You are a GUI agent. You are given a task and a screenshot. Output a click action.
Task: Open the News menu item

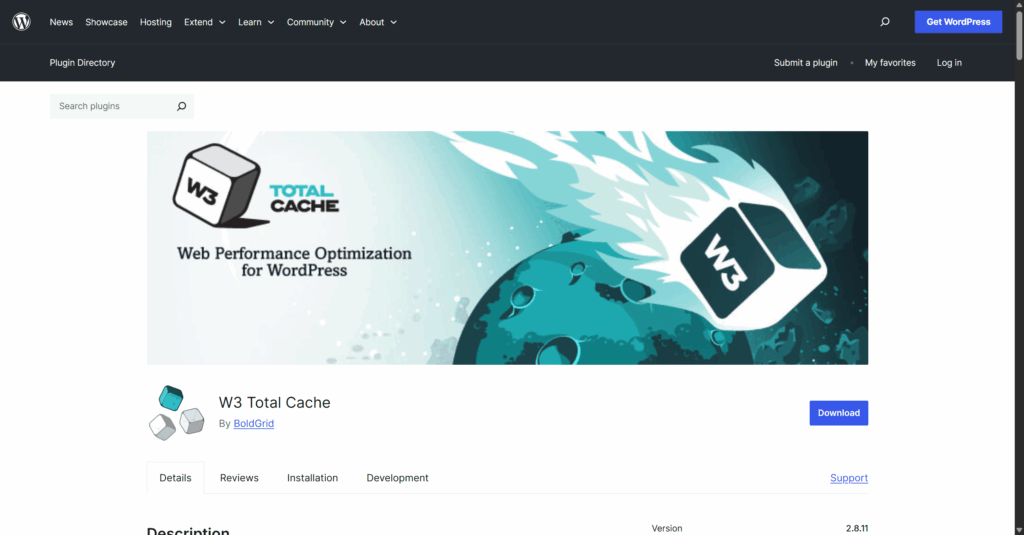pos(61,22)
